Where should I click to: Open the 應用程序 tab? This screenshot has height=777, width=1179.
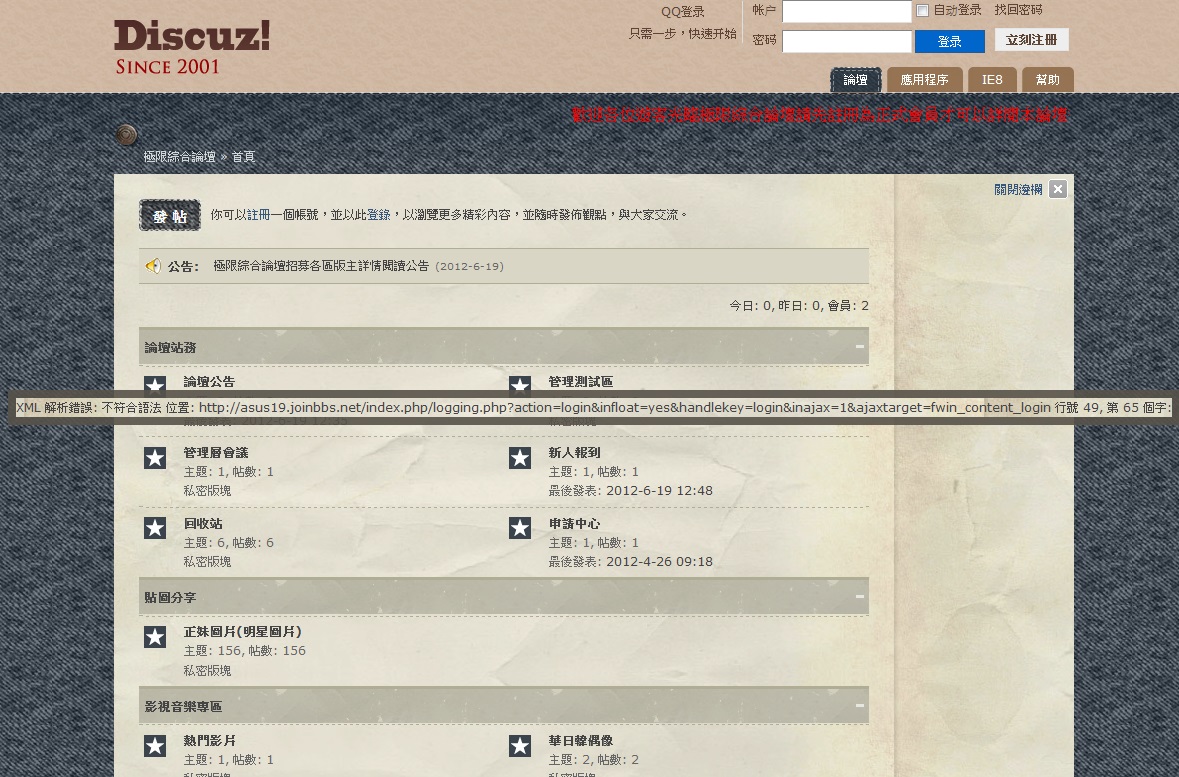924,80
